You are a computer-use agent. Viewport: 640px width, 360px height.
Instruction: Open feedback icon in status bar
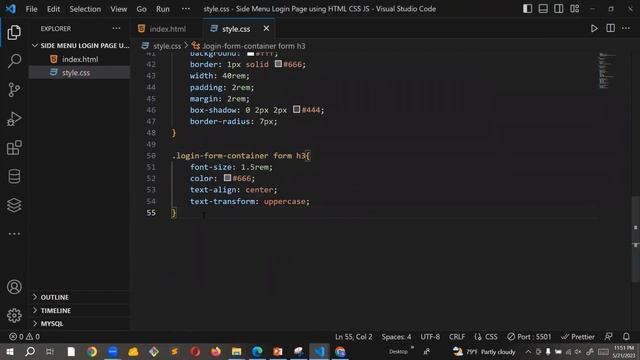(x=608, y=337)
